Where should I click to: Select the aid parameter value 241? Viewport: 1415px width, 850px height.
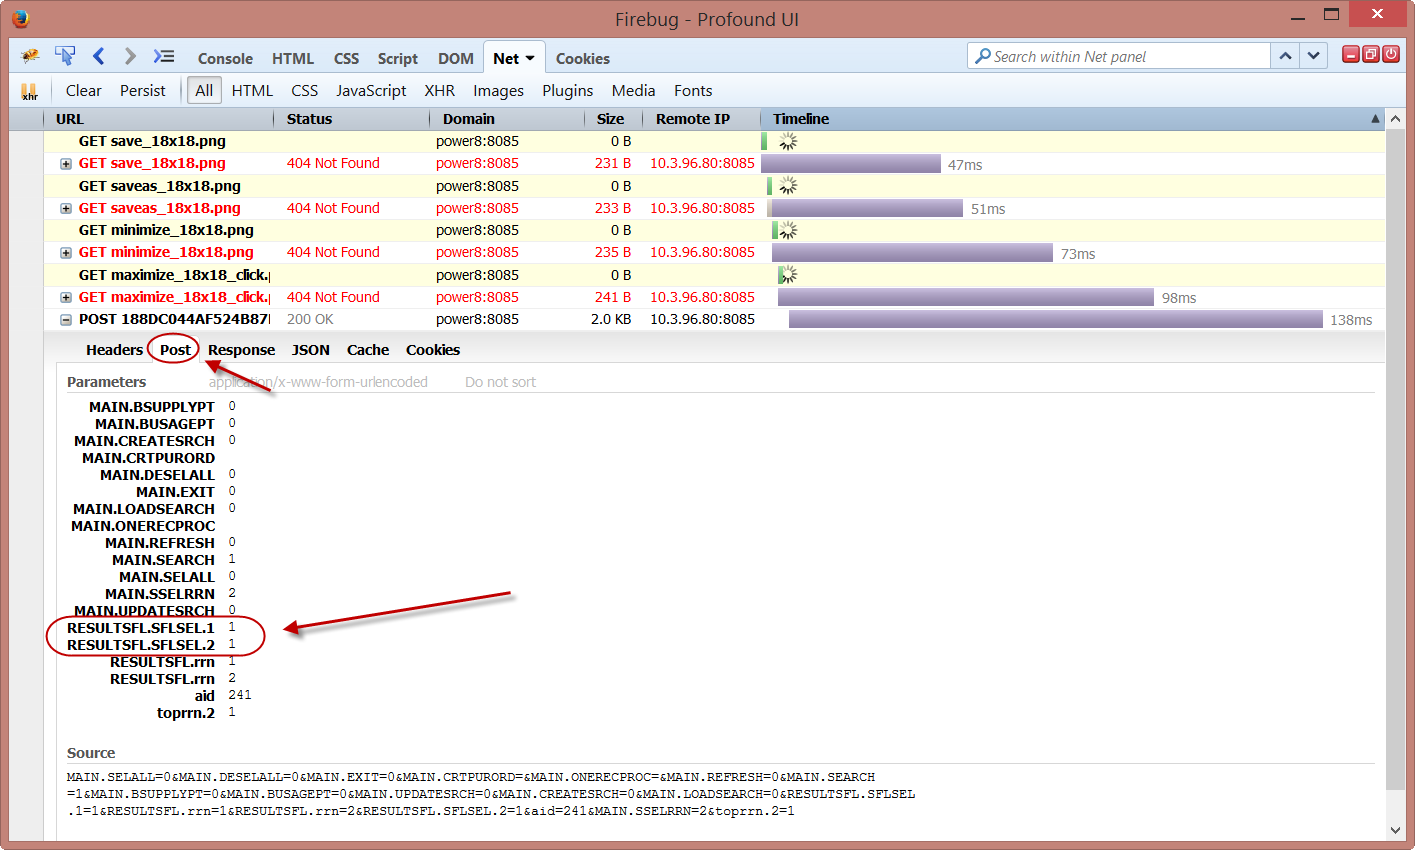click(x=240, y=695)
